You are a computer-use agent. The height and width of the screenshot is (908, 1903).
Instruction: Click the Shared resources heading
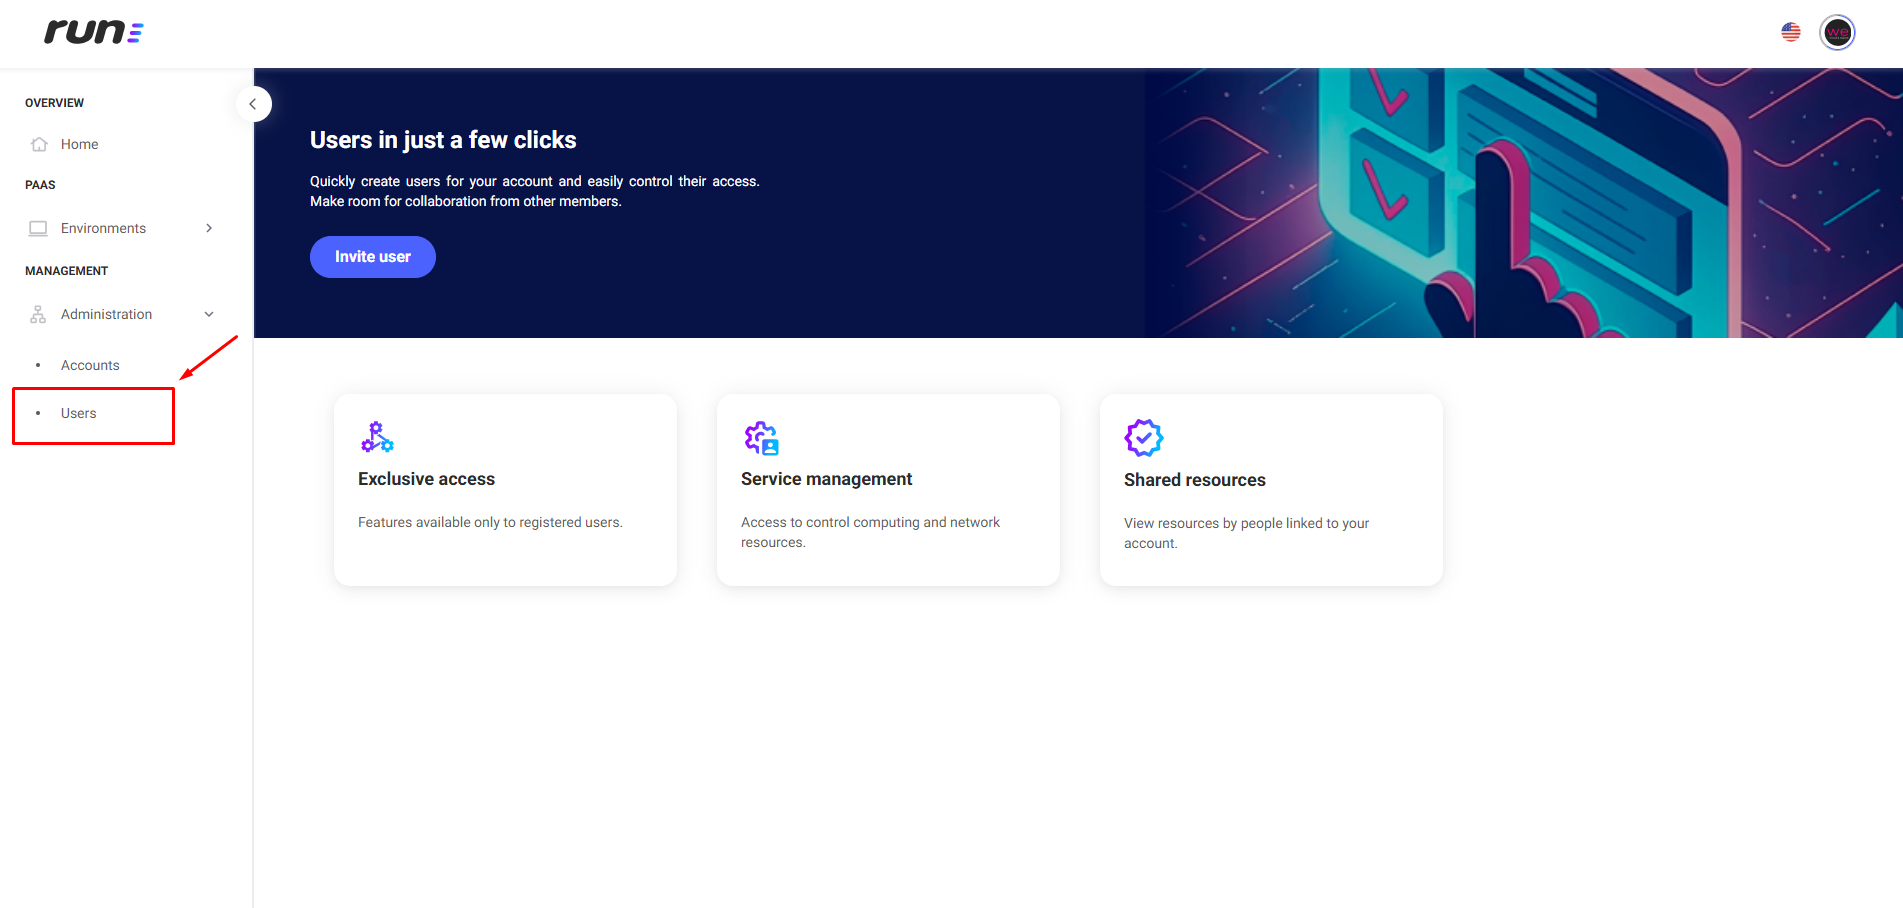(1194, 480)
